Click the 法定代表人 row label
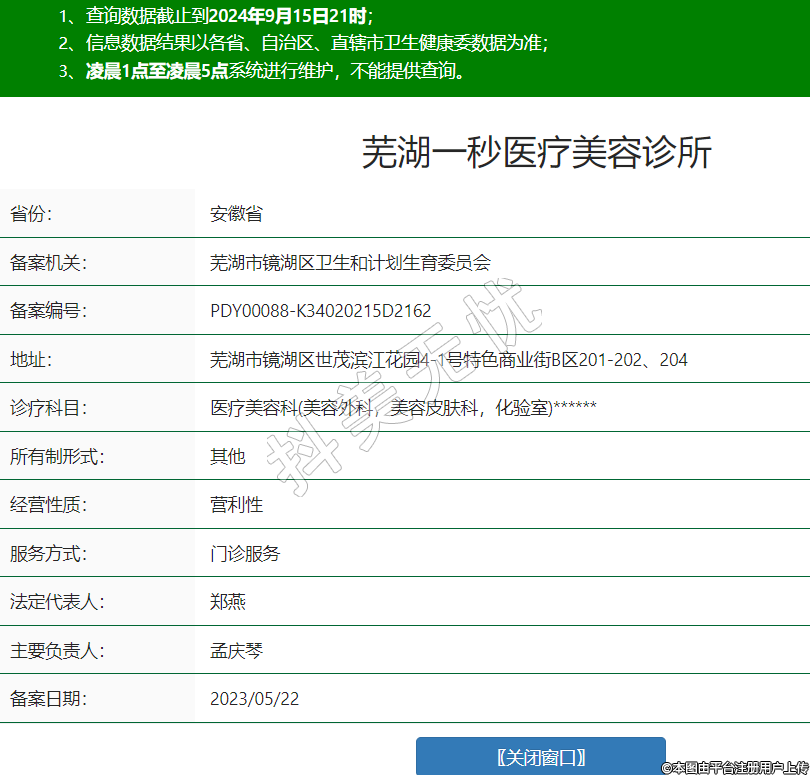810x775 pixels. [57, 602]
